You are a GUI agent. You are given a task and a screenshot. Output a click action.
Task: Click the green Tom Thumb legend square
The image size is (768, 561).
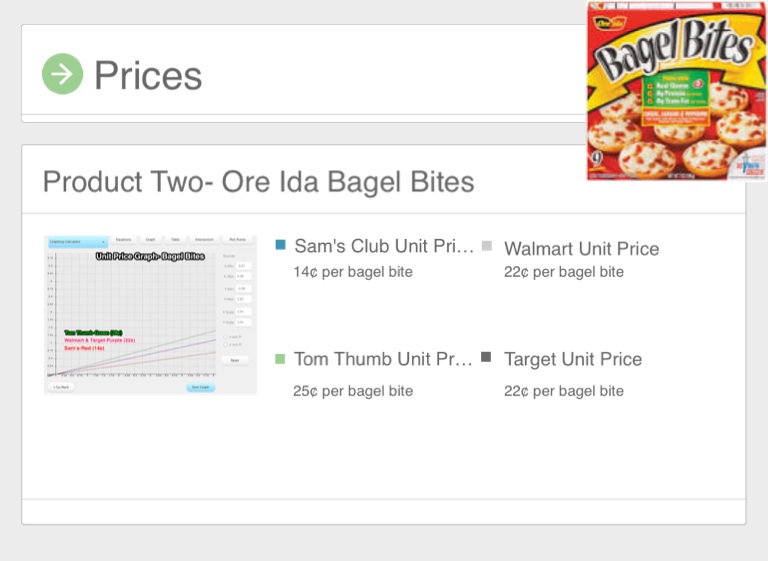click(x=281, y=358)
